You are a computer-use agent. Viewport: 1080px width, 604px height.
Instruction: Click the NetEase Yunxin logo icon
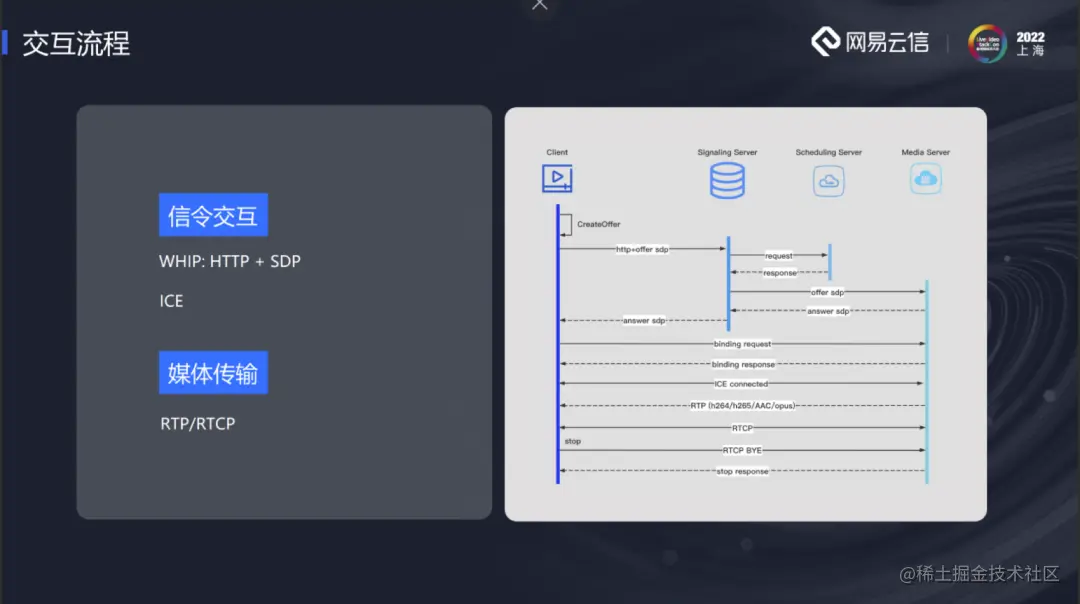click(826, 42)
